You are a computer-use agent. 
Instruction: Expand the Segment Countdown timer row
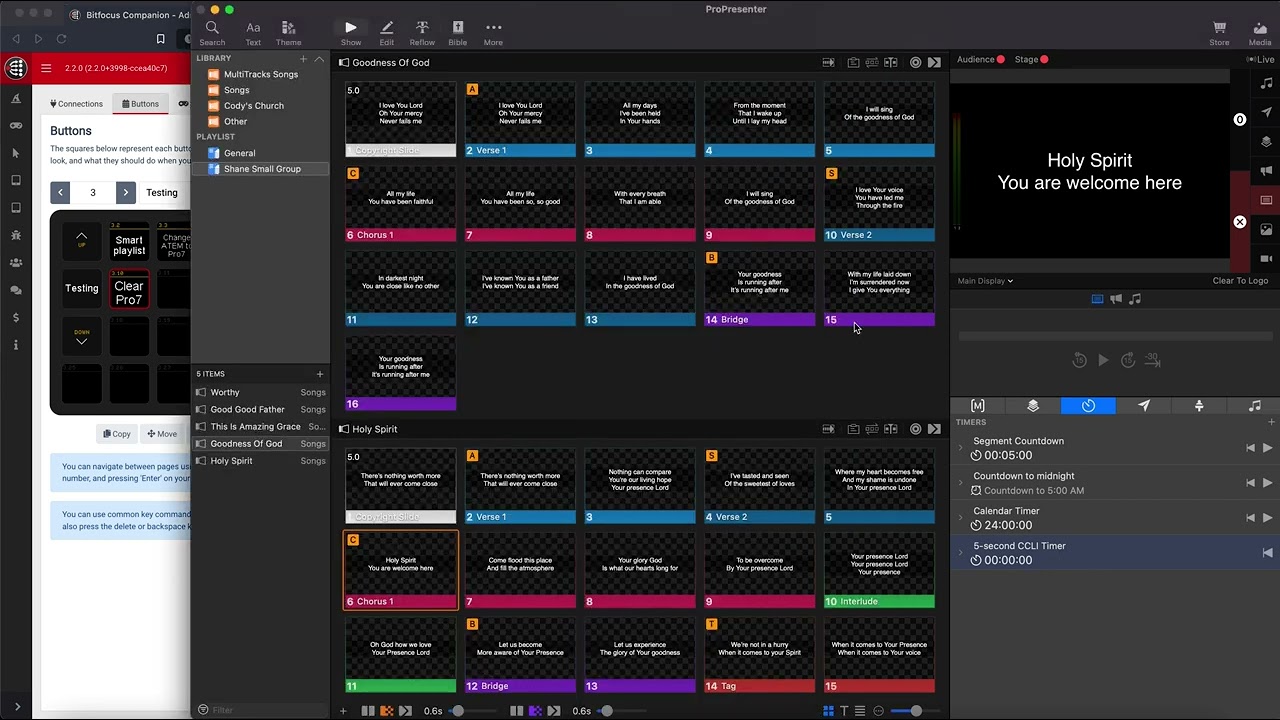961,448
